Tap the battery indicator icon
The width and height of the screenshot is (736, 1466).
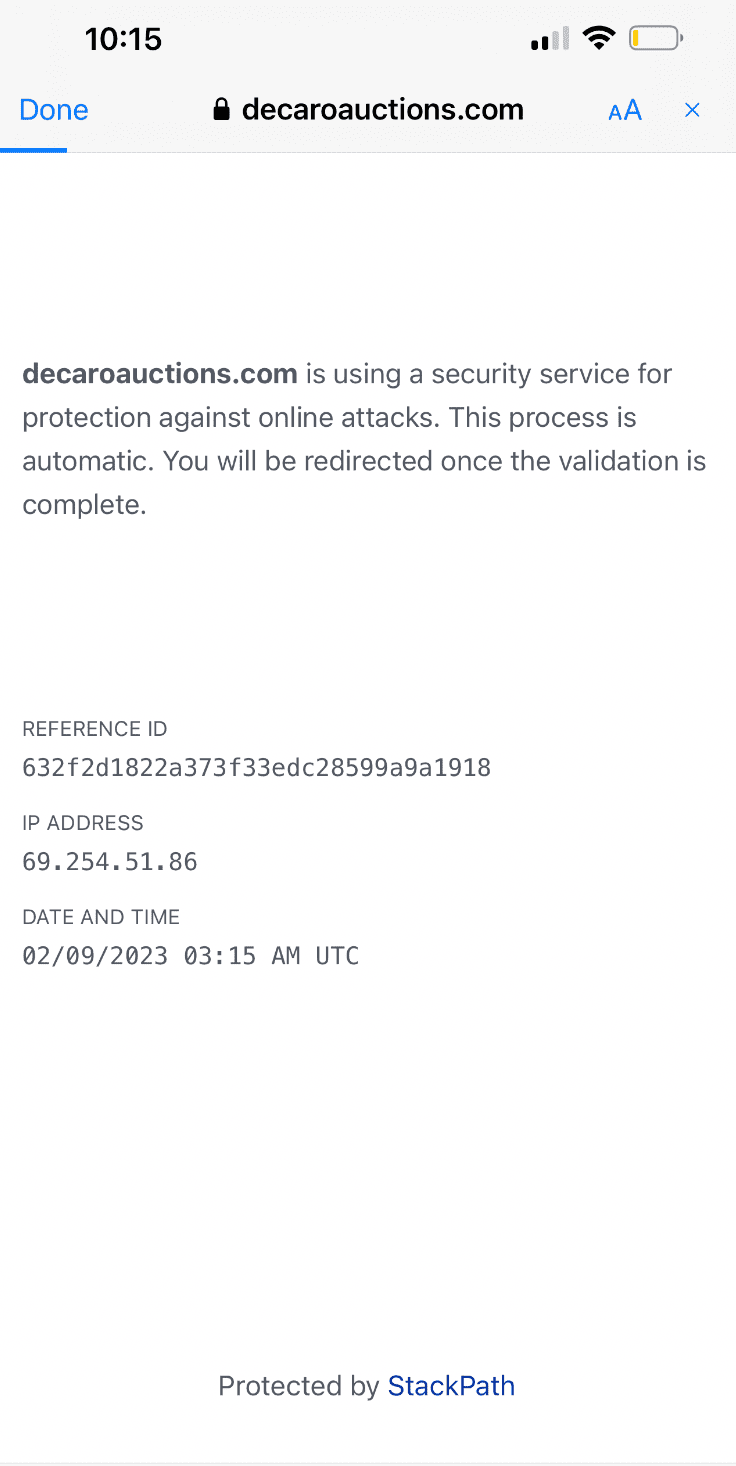click(x=656, y=39)
